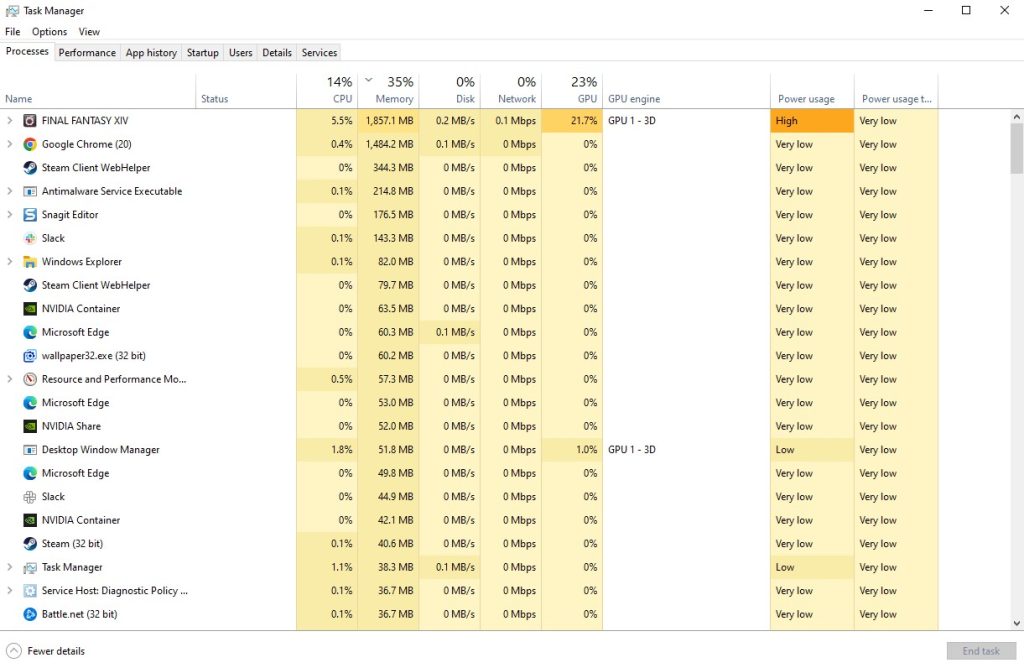Screen dimensions: 1024x668
Task: Click the Microsoft Edge icon at 53.0 MB
Action: pos(30,403)
